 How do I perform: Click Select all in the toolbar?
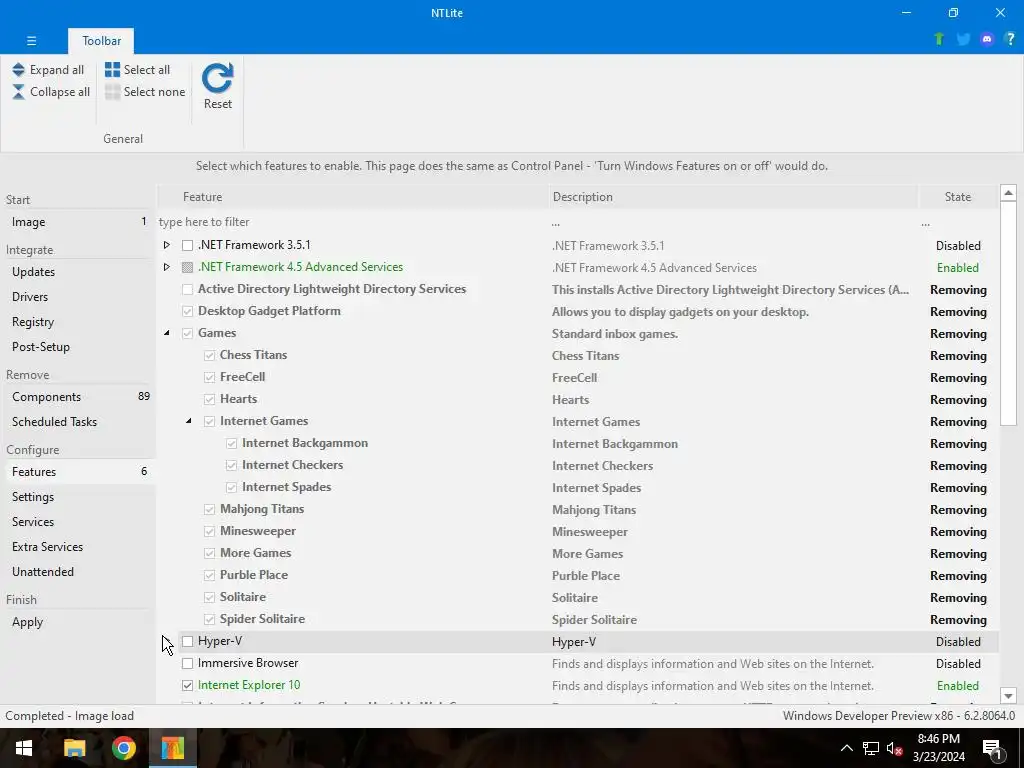click(x=137, y=70)
